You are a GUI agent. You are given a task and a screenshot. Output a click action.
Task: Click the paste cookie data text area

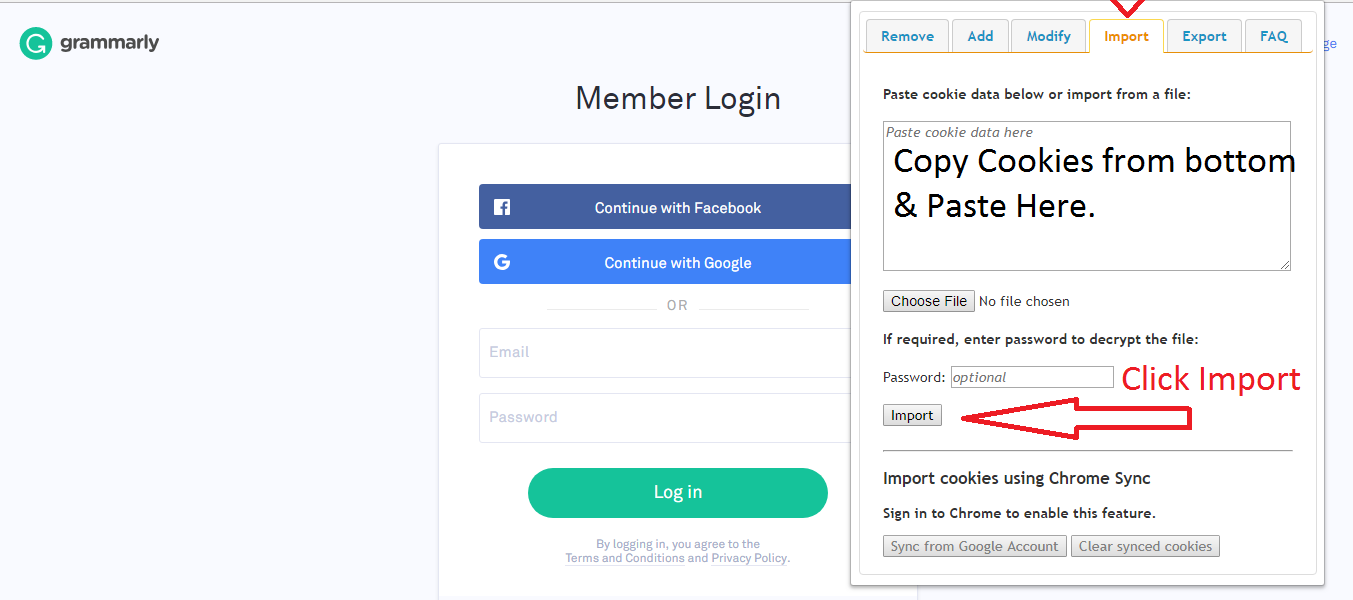(1087, 196)
